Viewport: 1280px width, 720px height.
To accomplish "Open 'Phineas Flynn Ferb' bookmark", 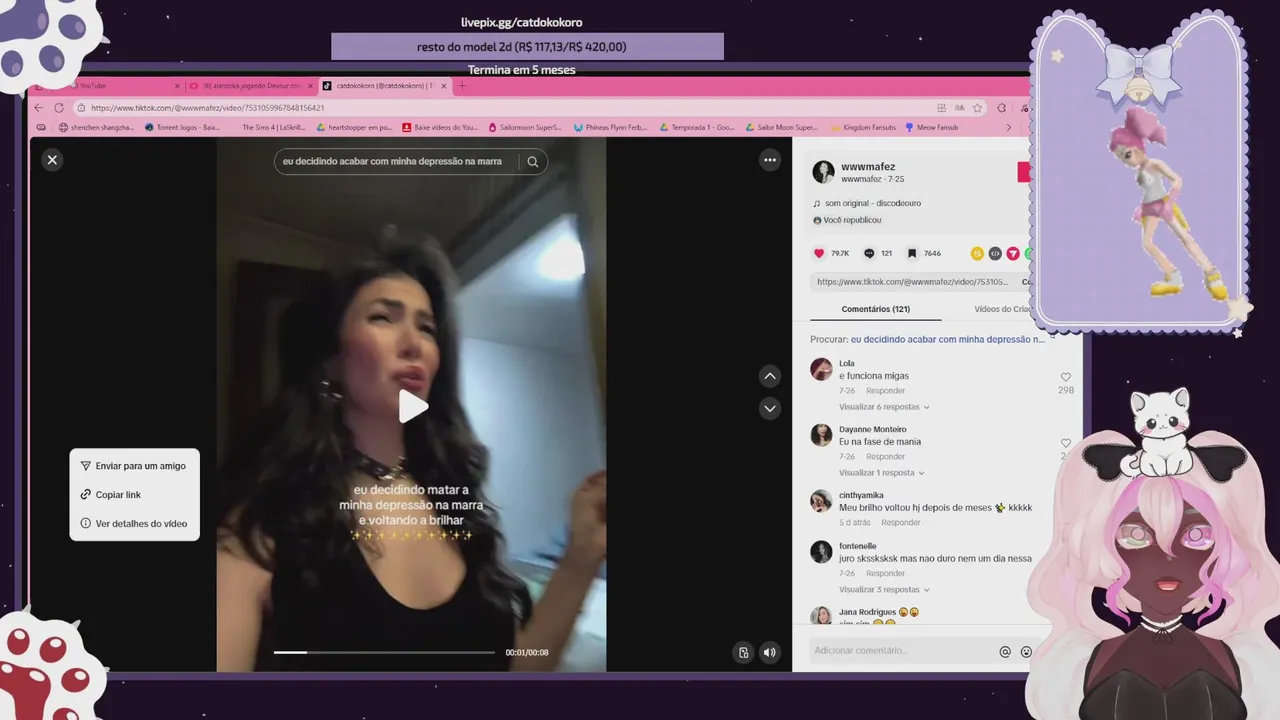I will pos(610,127).
